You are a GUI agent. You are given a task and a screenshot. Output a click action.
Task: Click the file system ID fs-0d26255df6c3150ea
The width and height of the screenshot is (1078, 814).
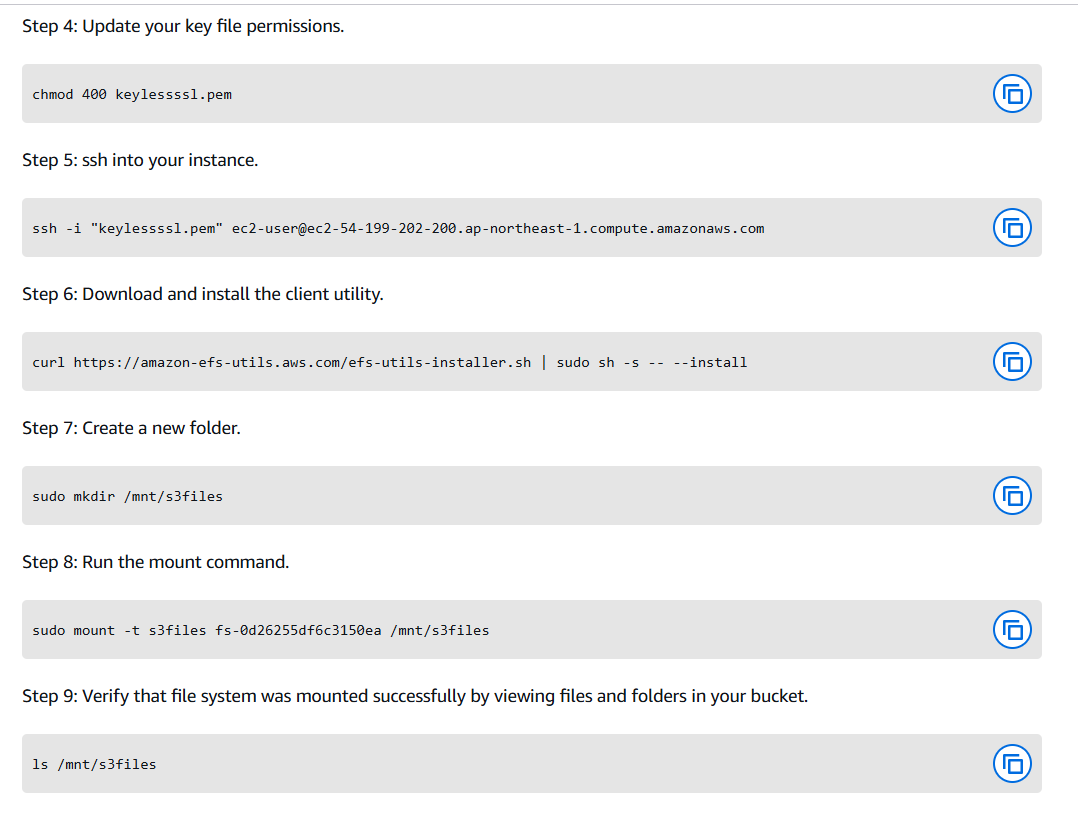click(298, 630)
